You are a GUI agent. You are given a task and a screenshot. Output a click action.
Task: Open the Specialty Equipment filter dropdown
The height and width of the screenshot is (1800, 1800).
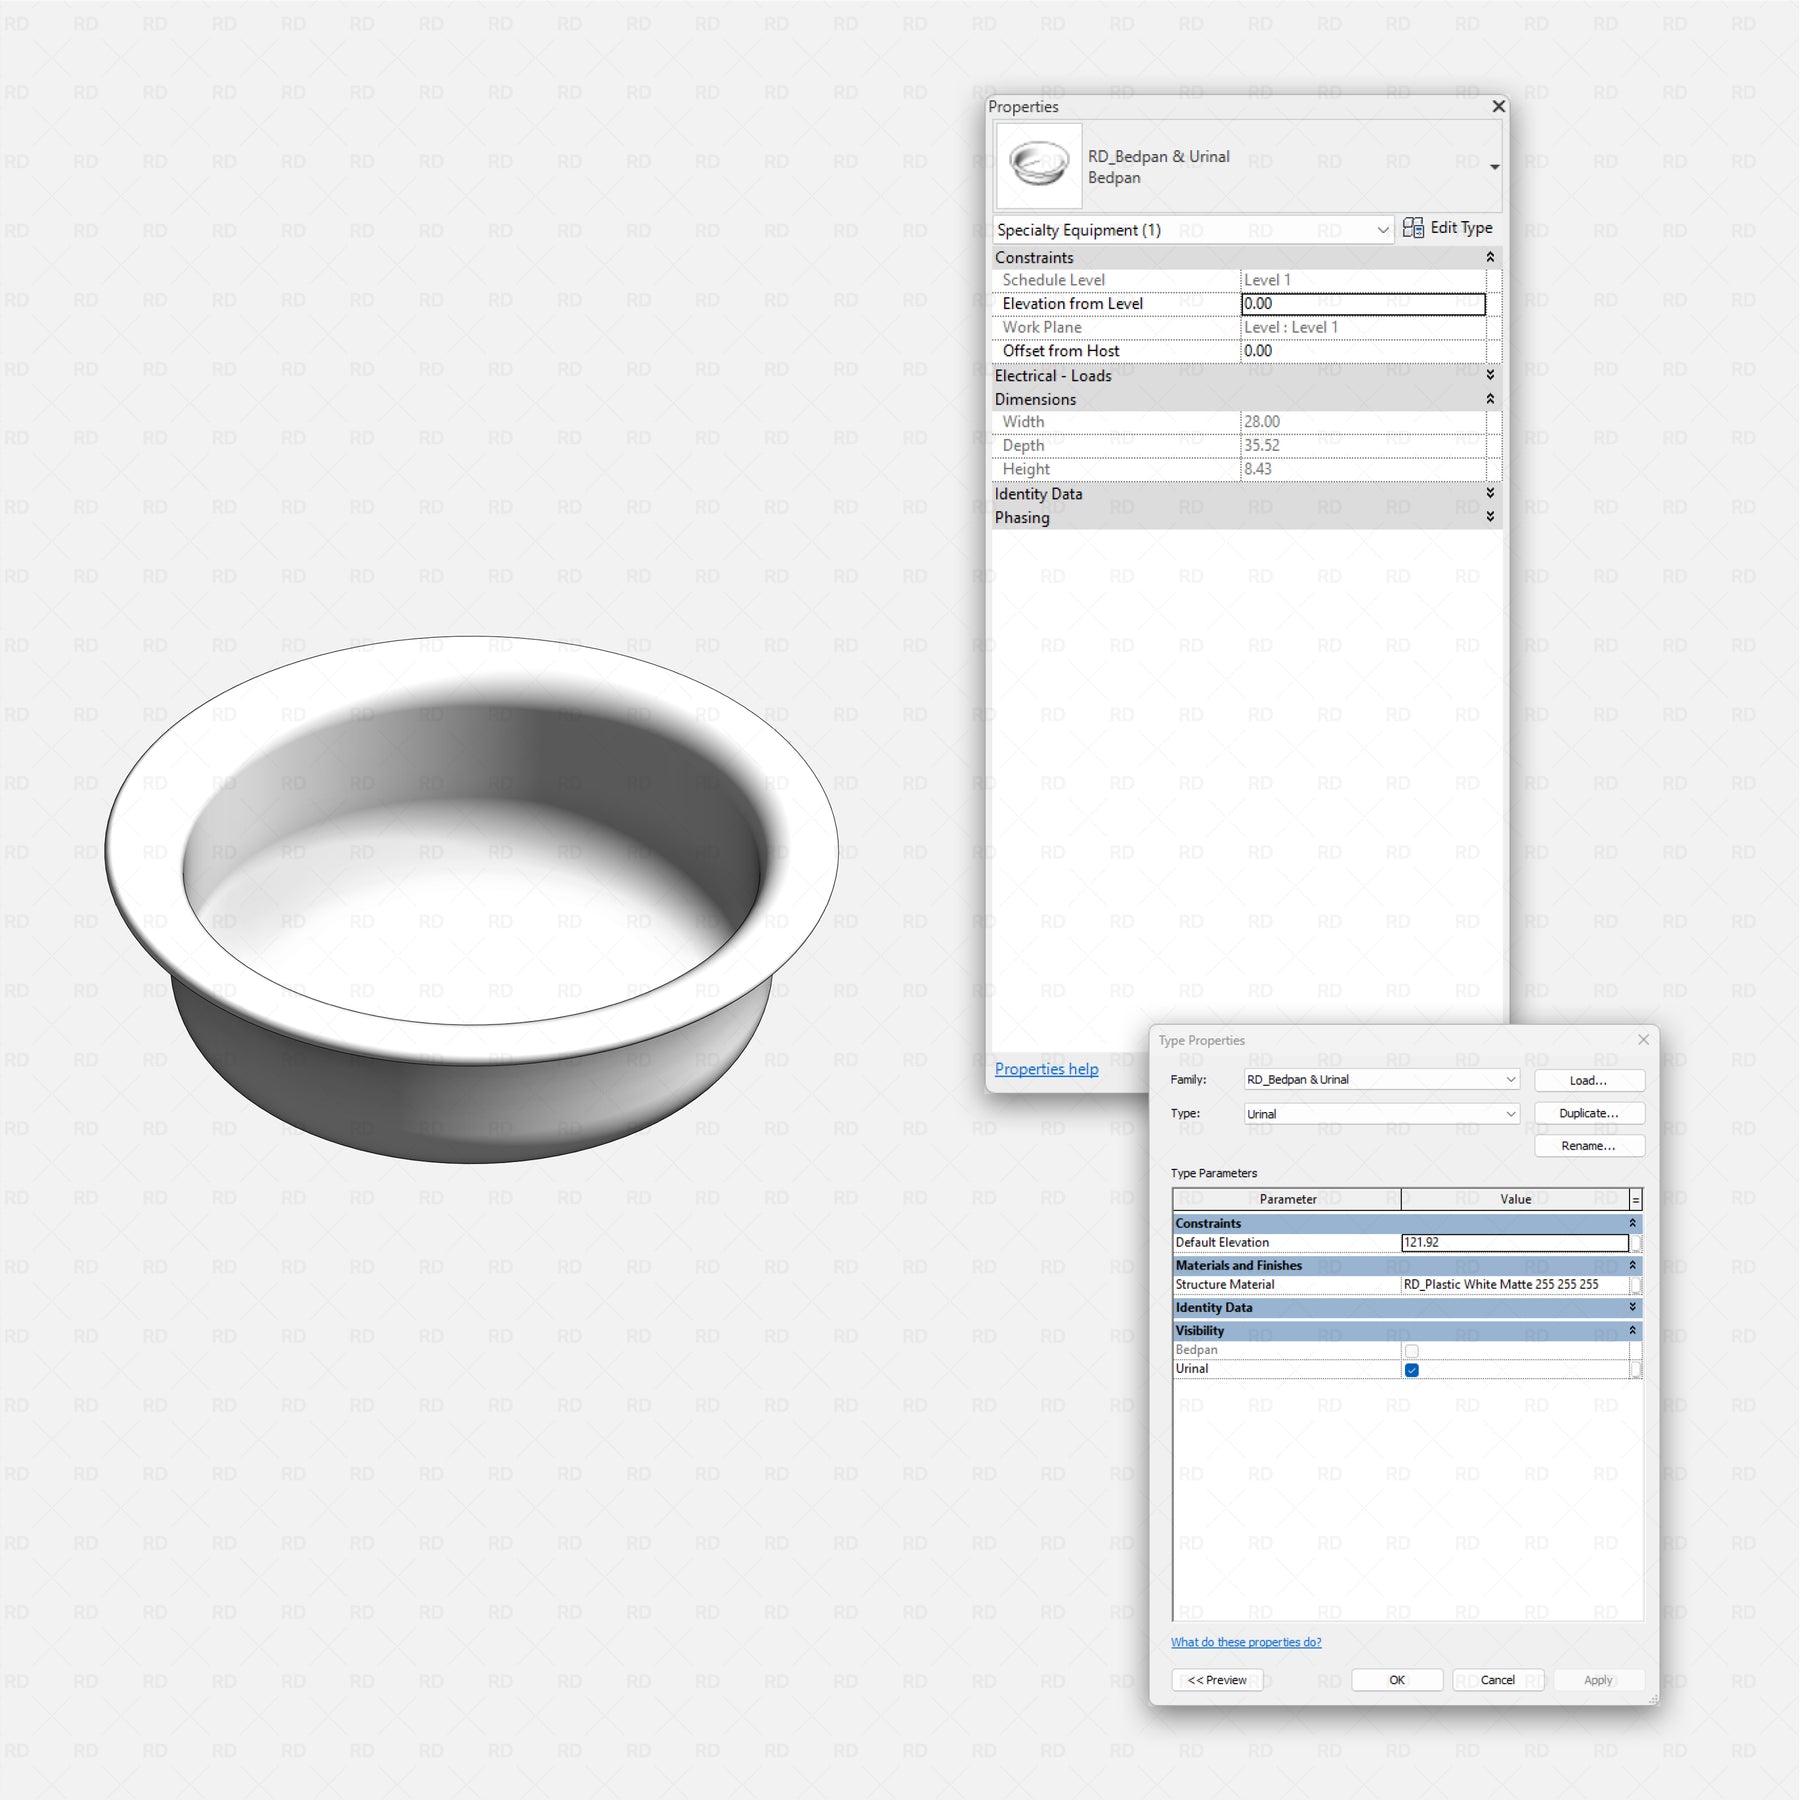(1382, 230)
